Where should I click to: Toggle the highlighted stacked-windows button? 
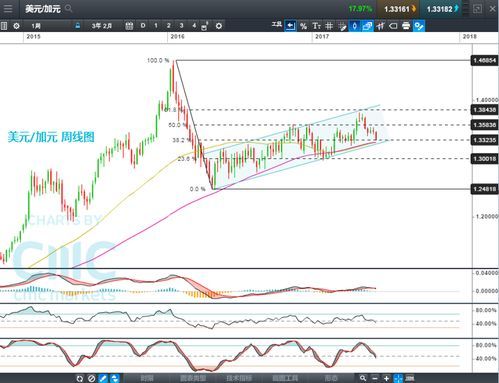(x=367, y=26)
